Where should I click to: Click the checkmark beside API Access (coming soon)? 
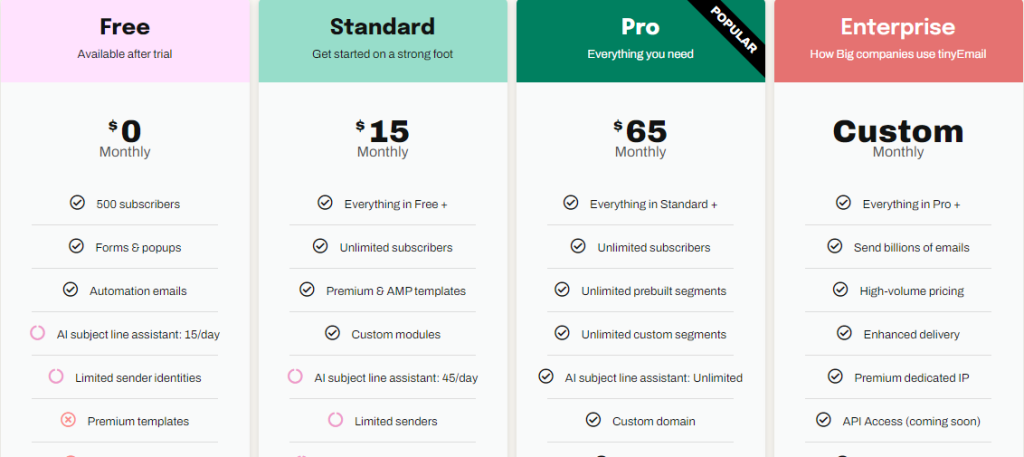[x=824, y=420]
